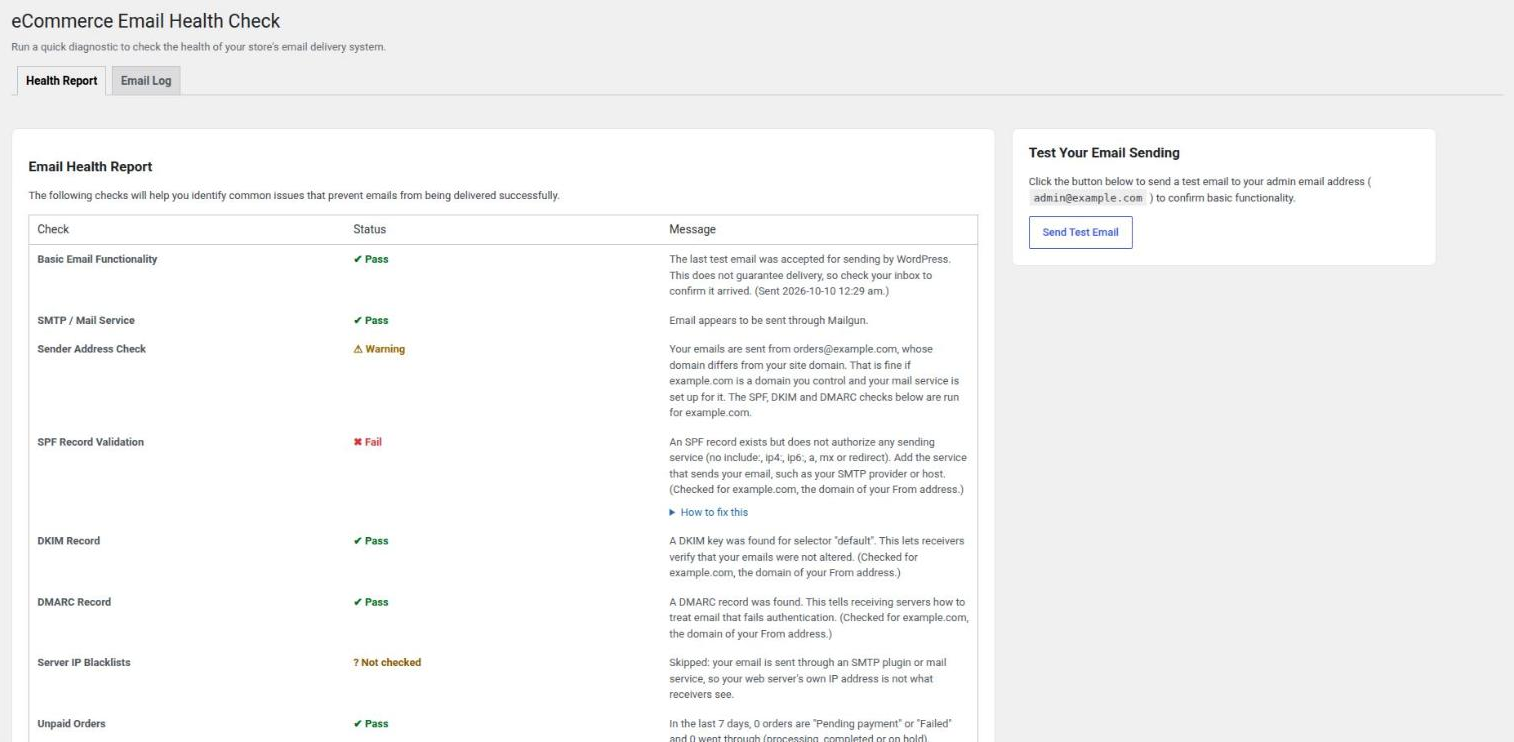The width and height of the screenshot is (1514, 742).
Task: Click the 'SPF Record Validation' row label
Action: (x=90, y=442)
